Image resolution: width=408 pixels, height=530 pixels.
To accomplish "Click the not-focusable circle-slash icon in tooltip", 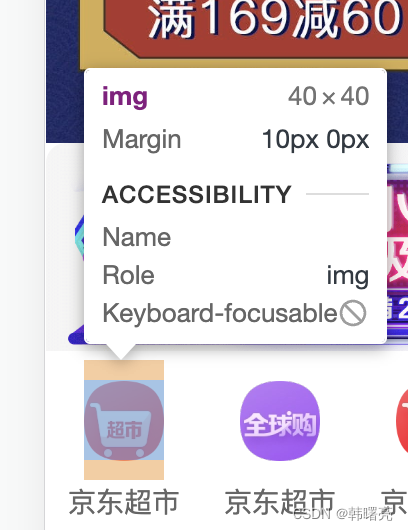I will [353, 313].
